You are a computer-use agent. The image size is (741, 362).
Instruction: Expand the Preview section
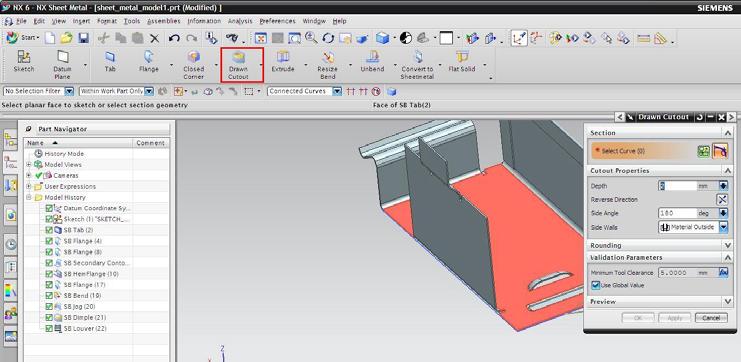(x=728, y=302)
